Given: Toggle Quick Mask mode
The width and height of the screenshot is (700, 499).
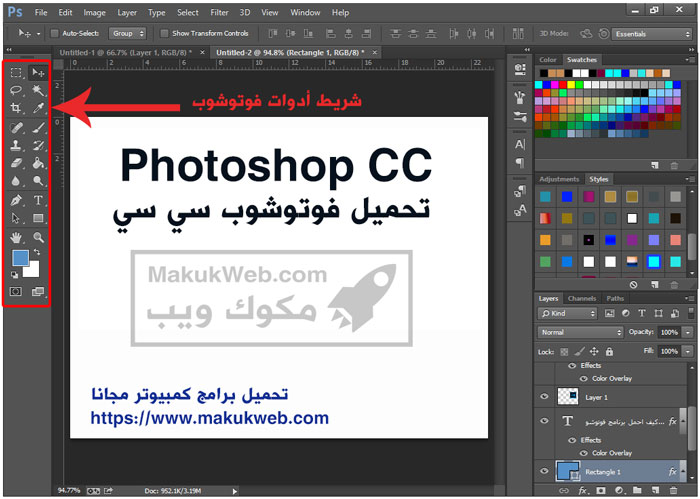Looking at the screenshot, I should (16, 291).
